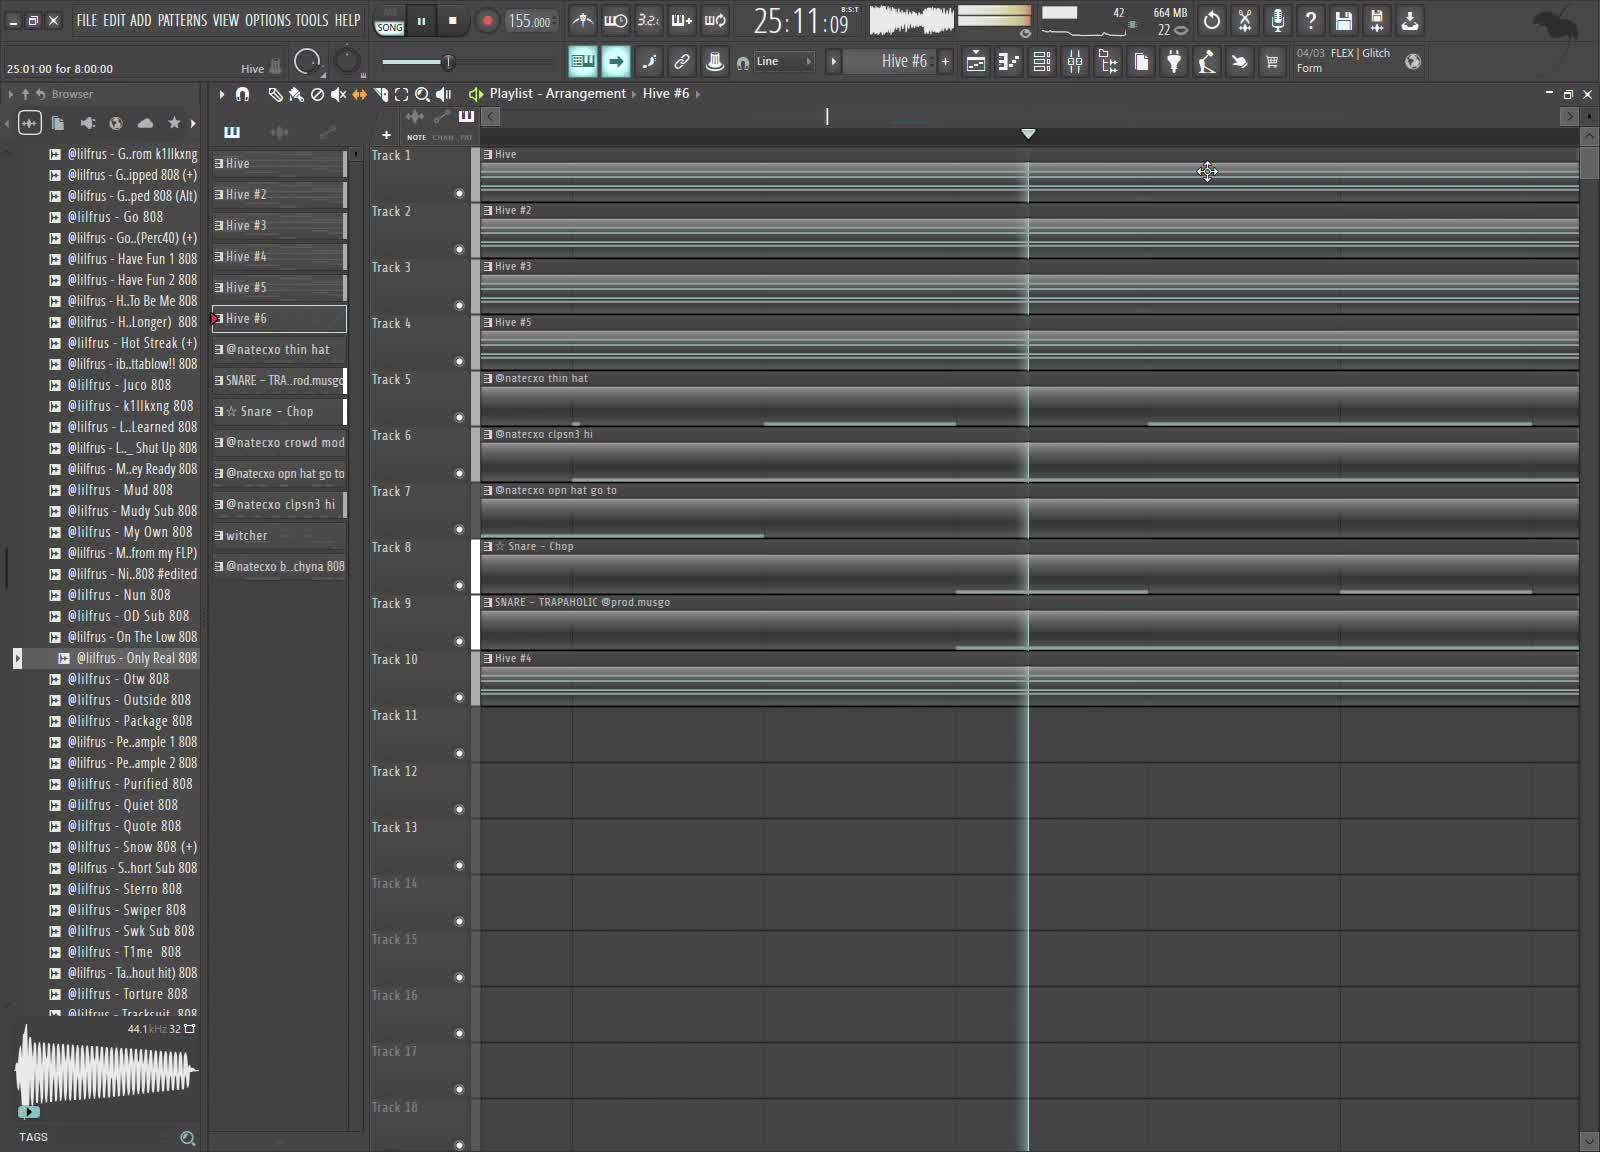Stop playback with the stop button
The height and width of the screenshot is (1152, 1600).
click(453, 20)
